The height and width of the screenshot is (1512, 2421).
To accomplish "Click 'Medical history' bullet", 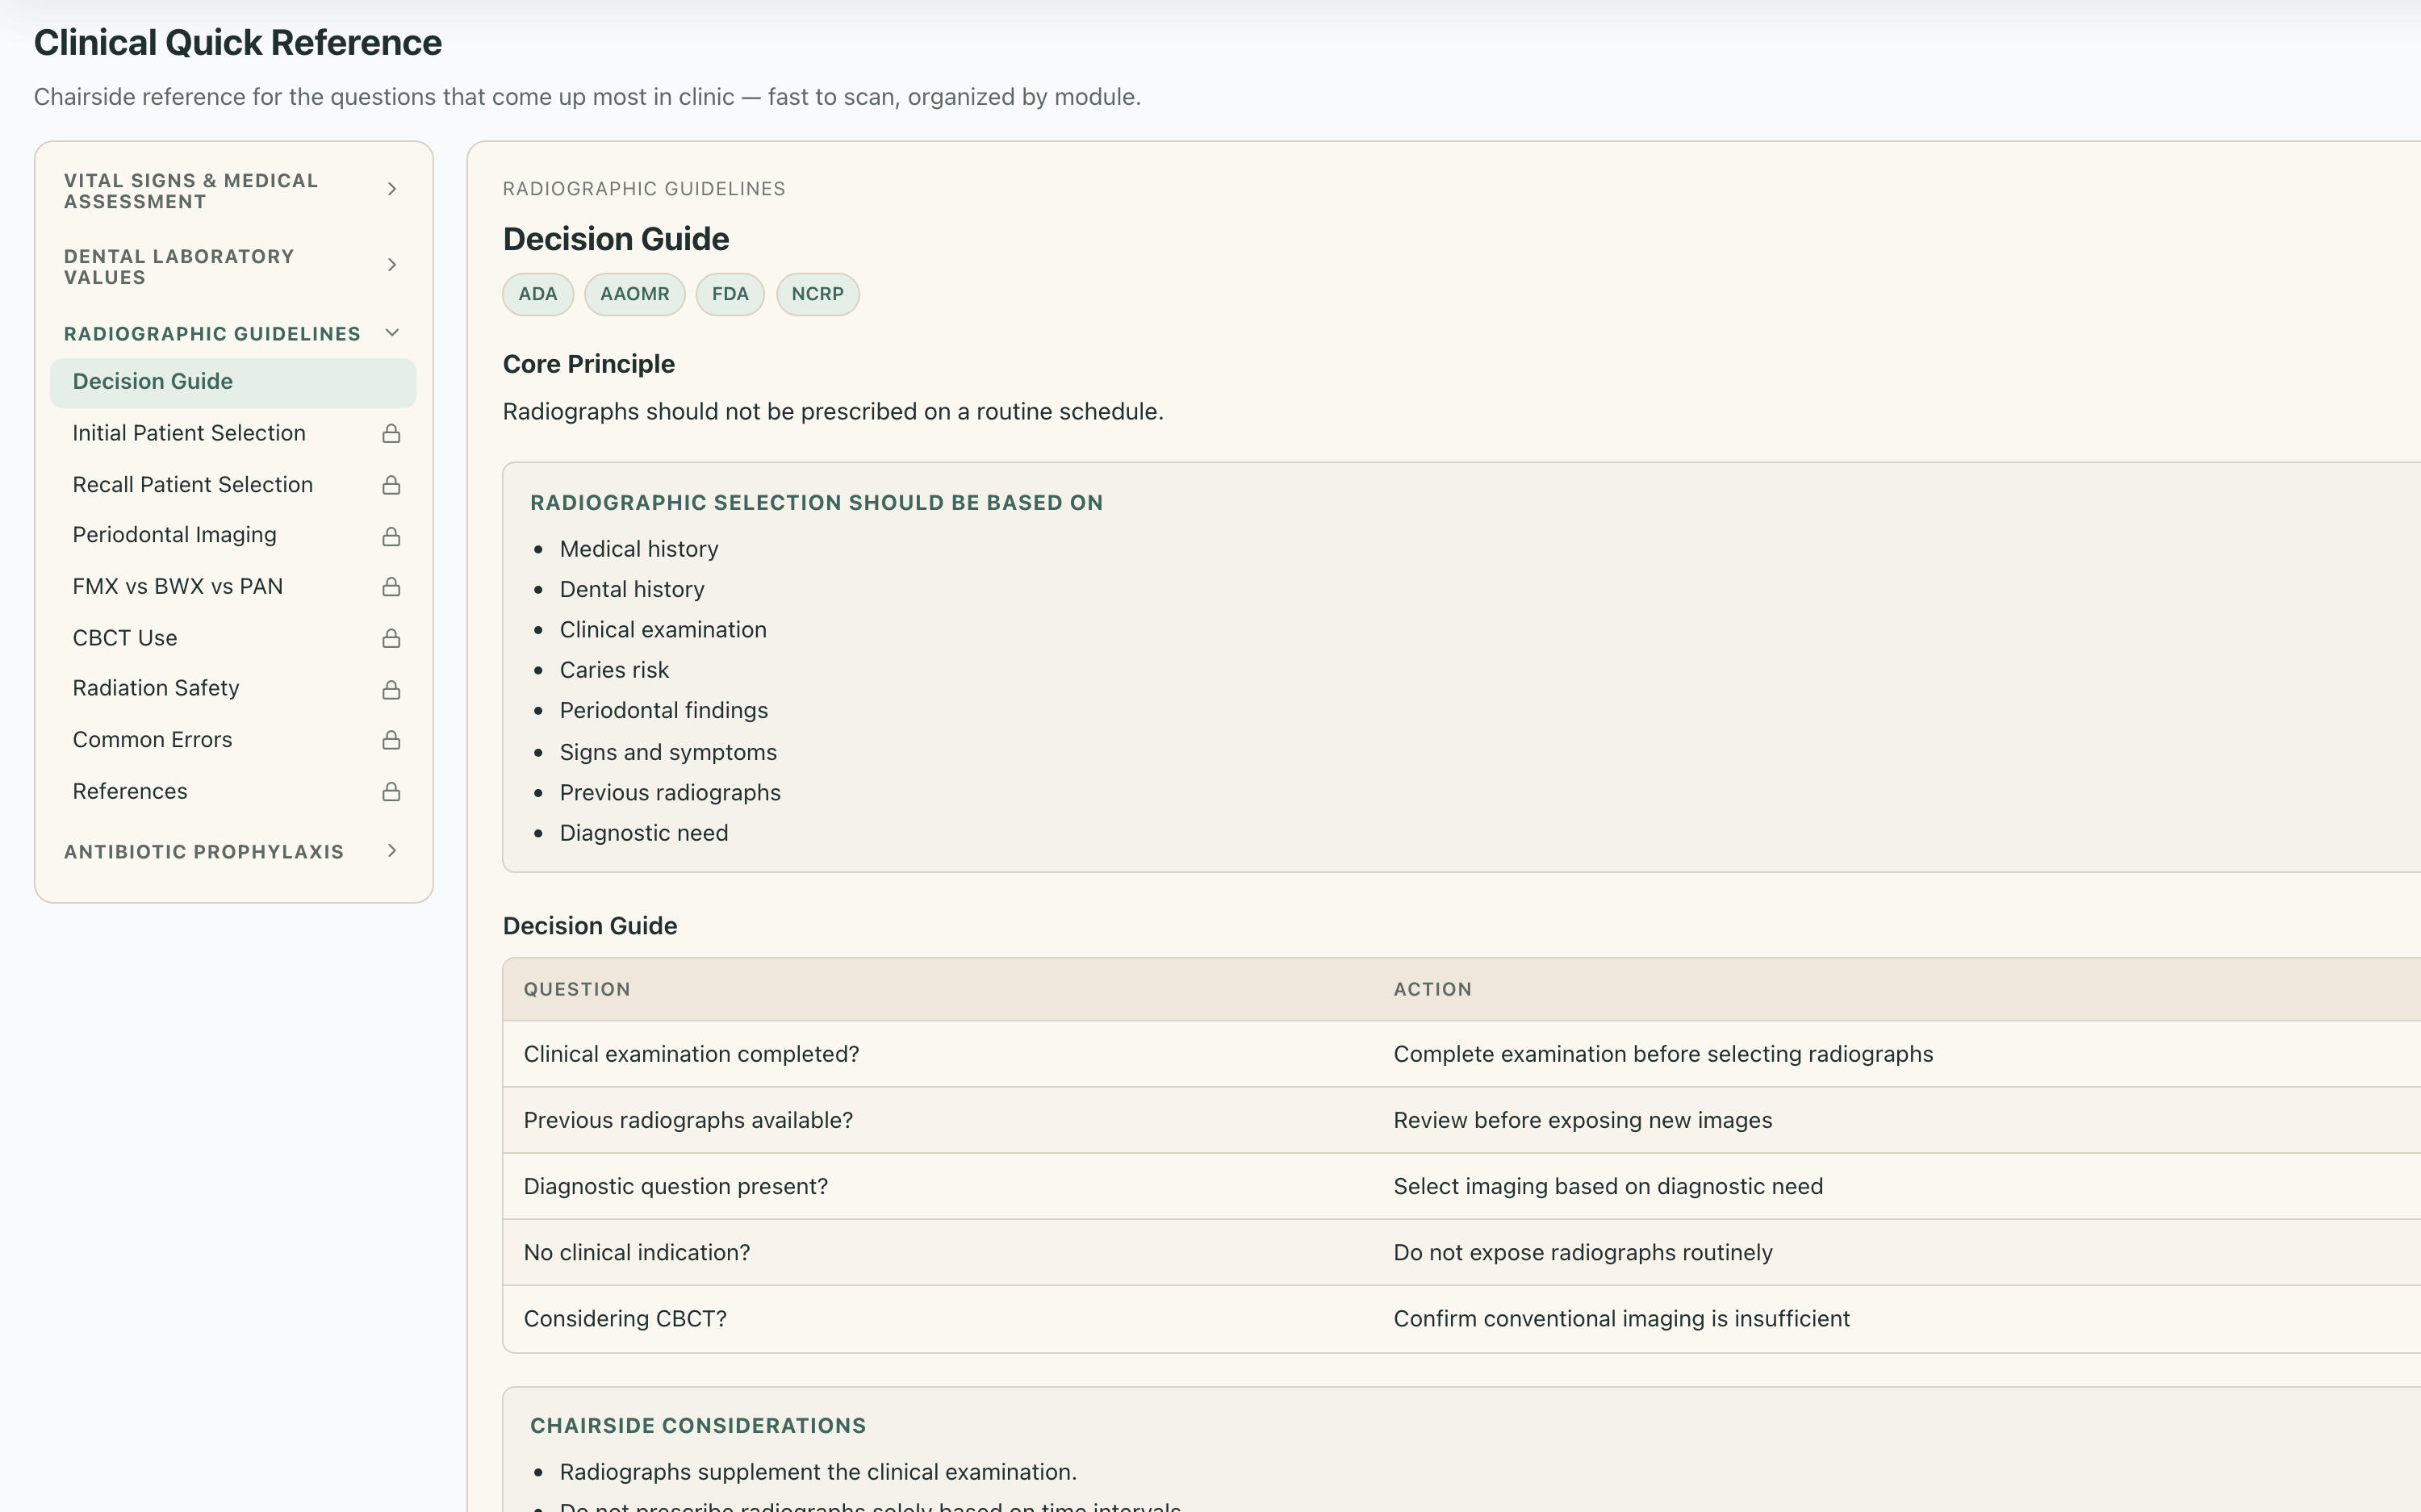I will [x=639, y=549].
